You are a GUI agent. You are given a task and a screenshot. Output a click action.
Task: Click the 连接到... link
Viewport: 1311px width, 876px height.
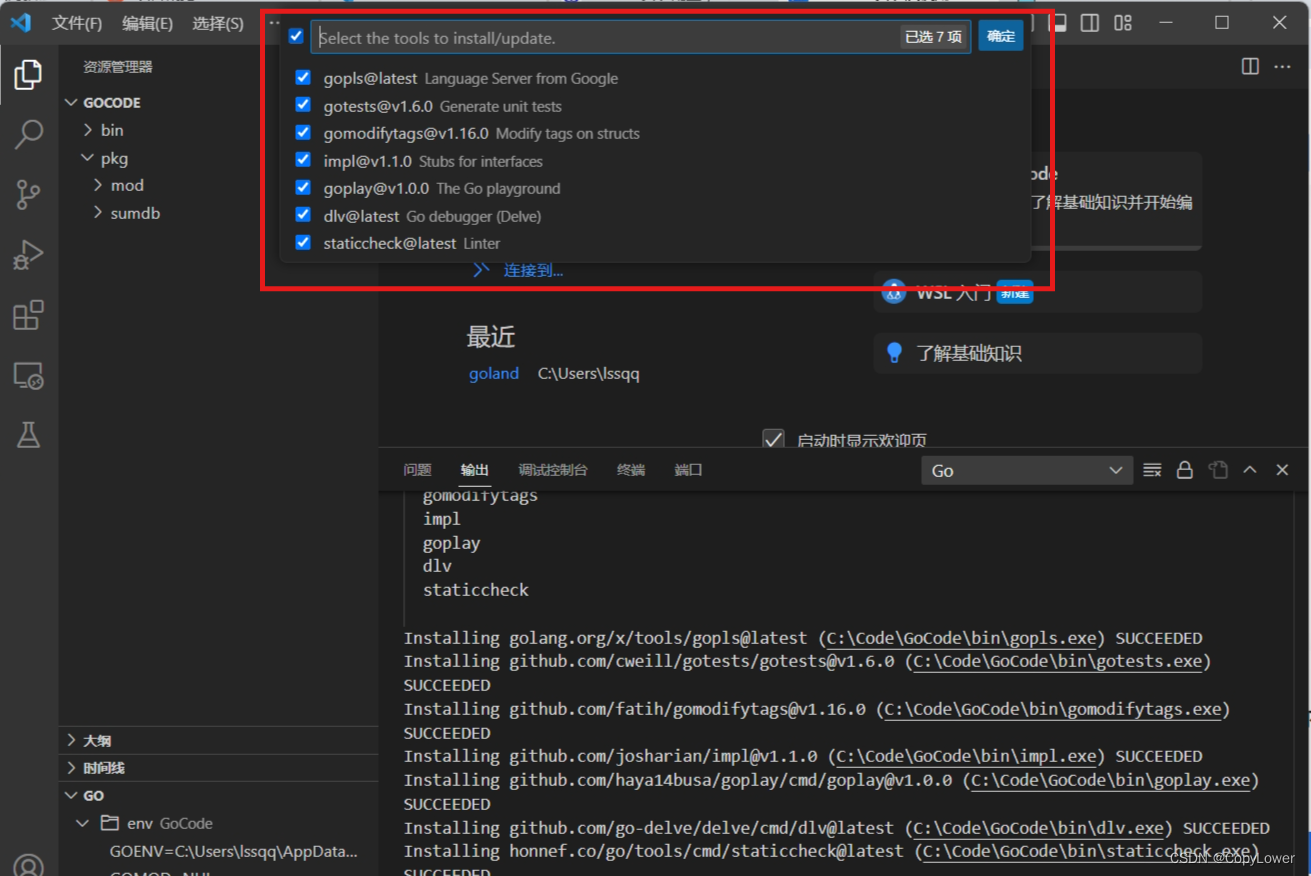tap(533, 270)
